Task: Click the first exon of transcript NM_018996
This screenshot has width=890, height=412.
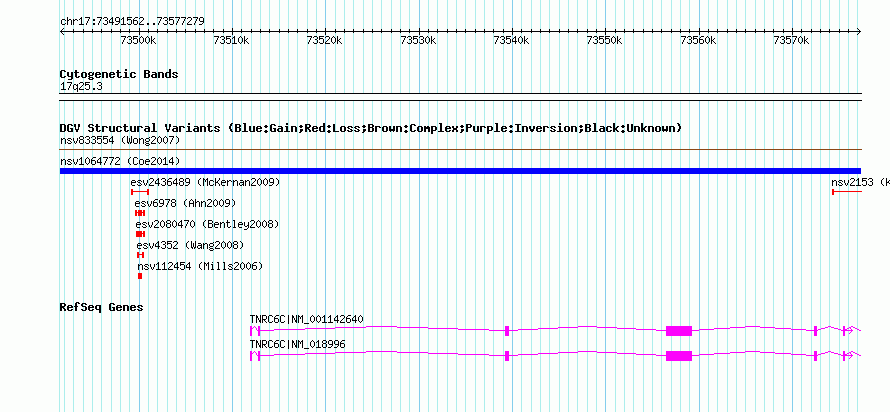Action: tap(251, 356)
